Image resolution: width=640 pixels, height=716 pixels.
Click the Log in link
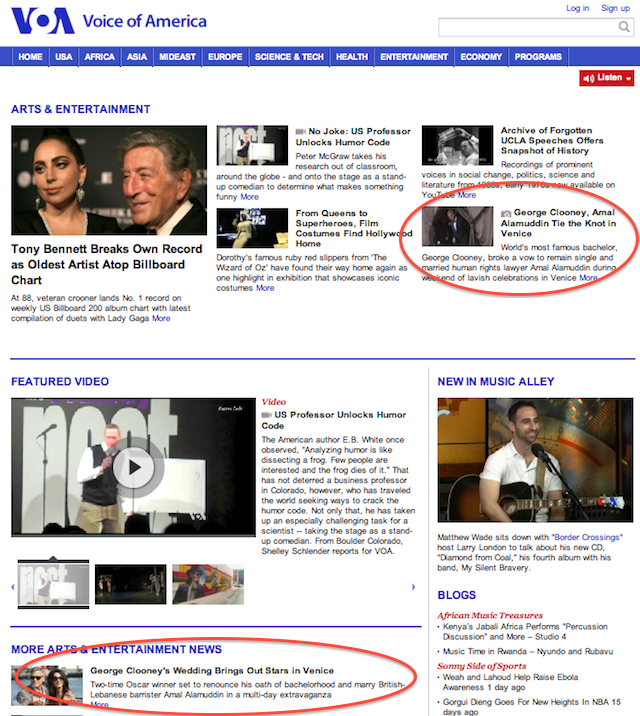click(x=577, y=8)
